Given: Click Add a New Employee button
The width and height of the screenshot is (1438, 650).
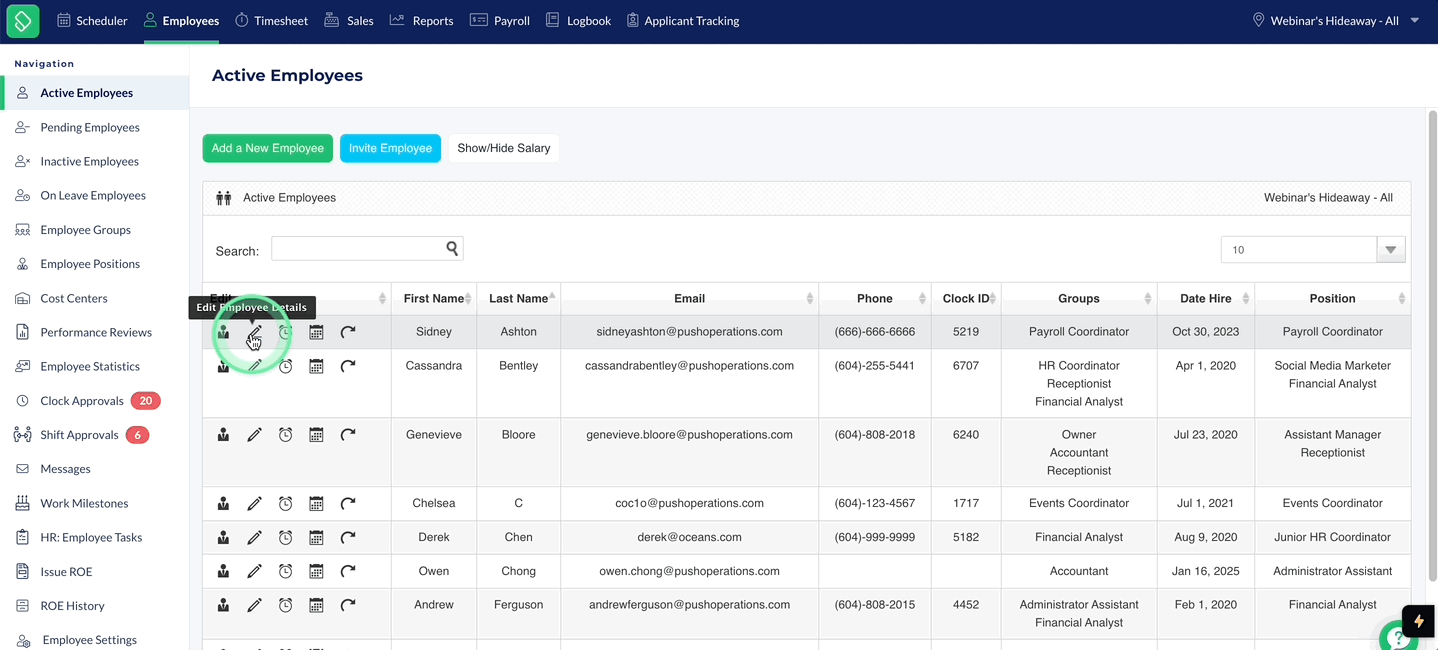Looking at the screenshot, I should pos(267,148).
